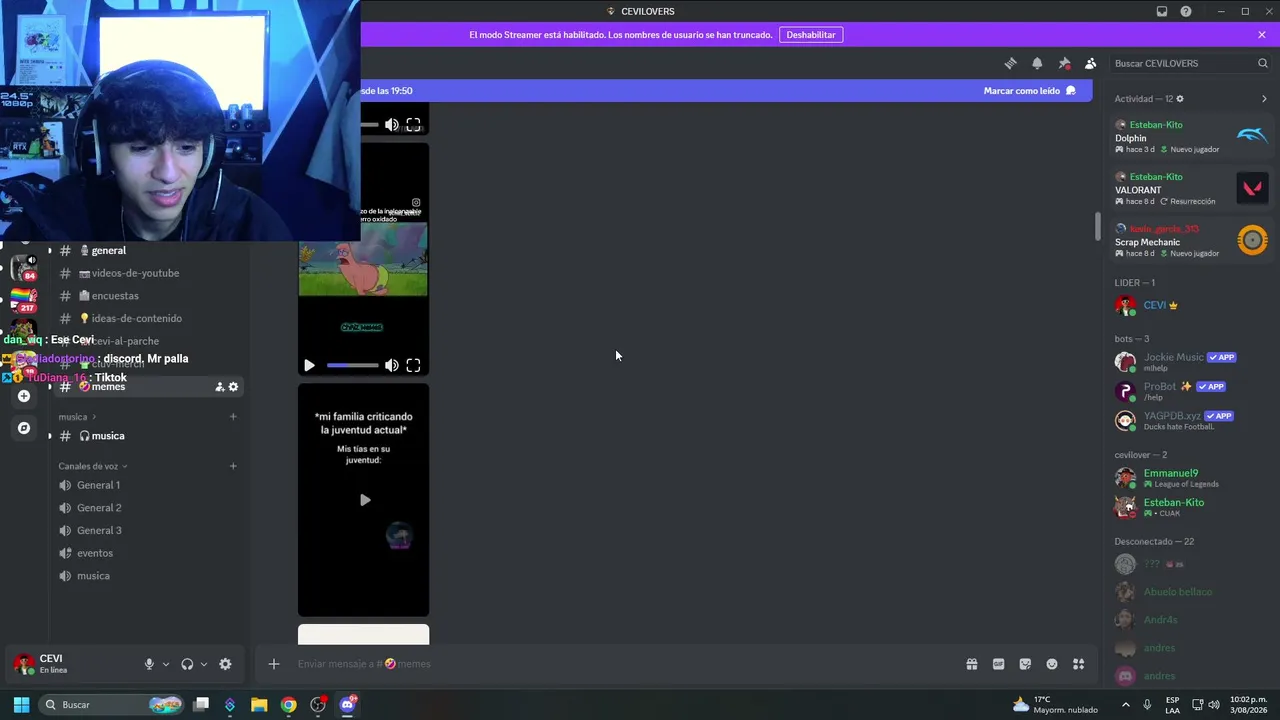
Task: Open Discover servers compass icon
Action: coord(24,428)
